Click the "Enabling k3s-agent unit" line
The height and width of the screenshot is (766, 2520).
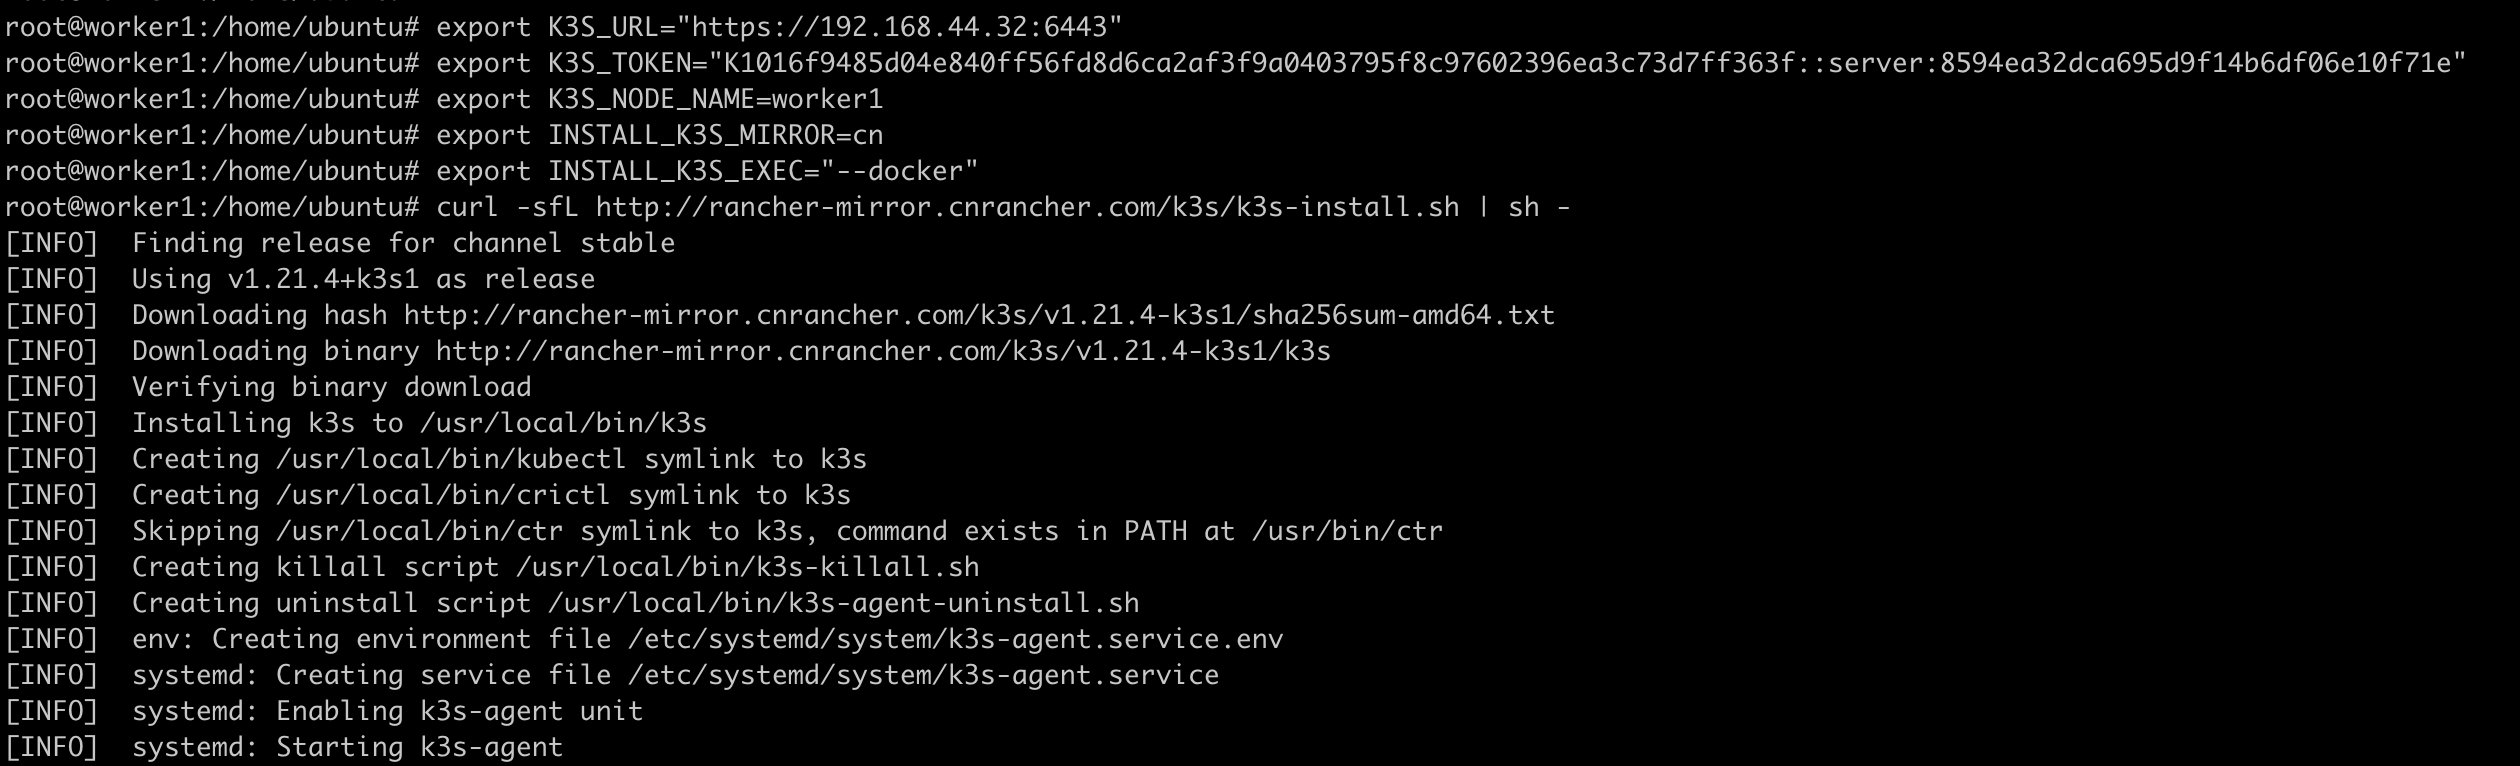click(387, 711)
